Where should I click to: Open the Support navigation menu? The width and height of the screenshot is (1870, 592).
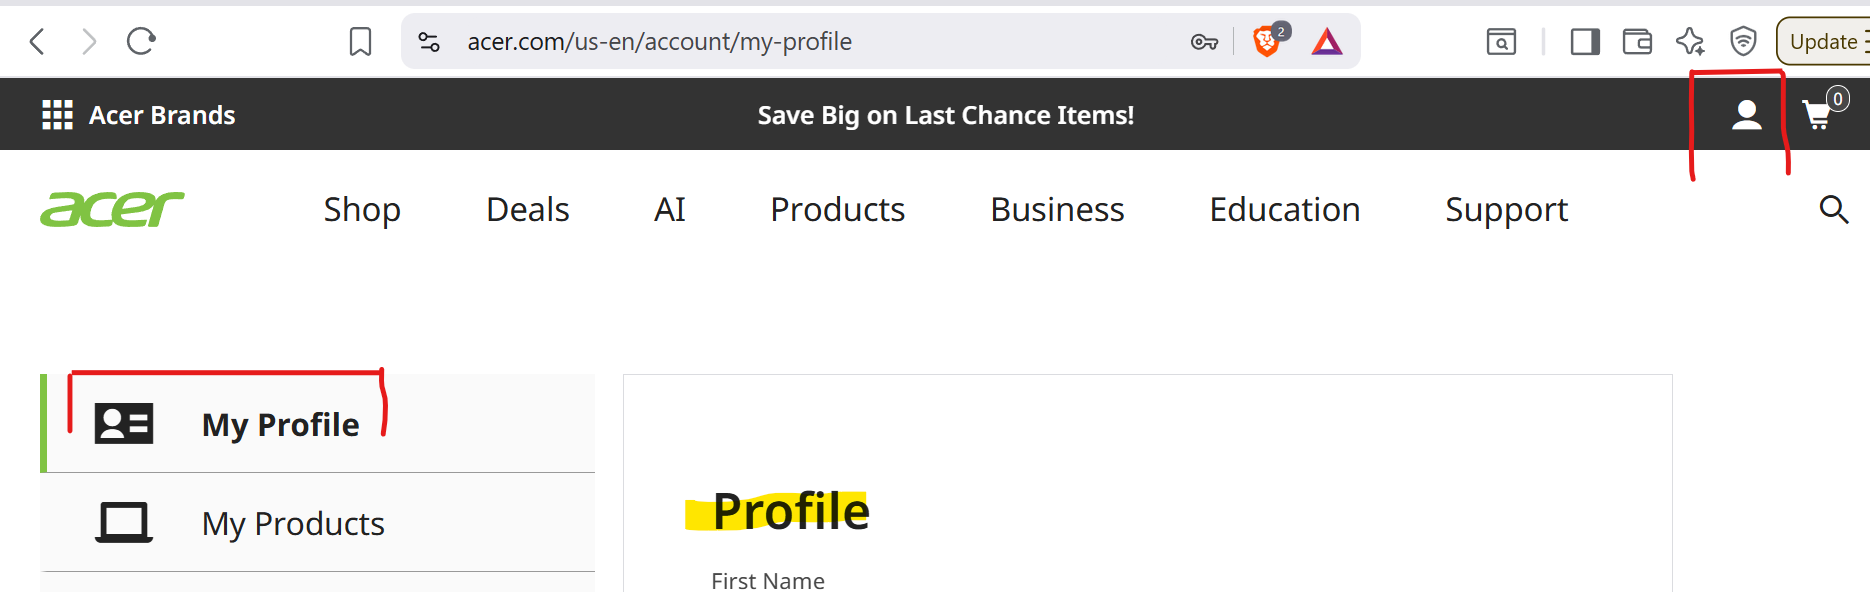point(1506,210)
